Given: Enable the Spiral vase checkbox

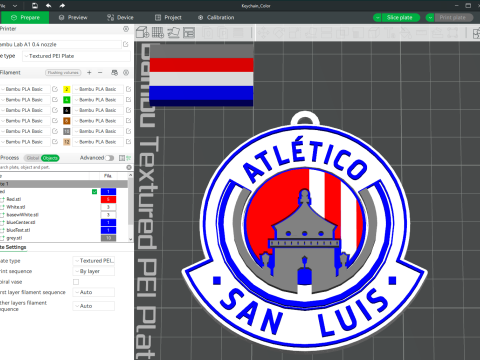Looking at the screenshot, I should click(76, 282).
